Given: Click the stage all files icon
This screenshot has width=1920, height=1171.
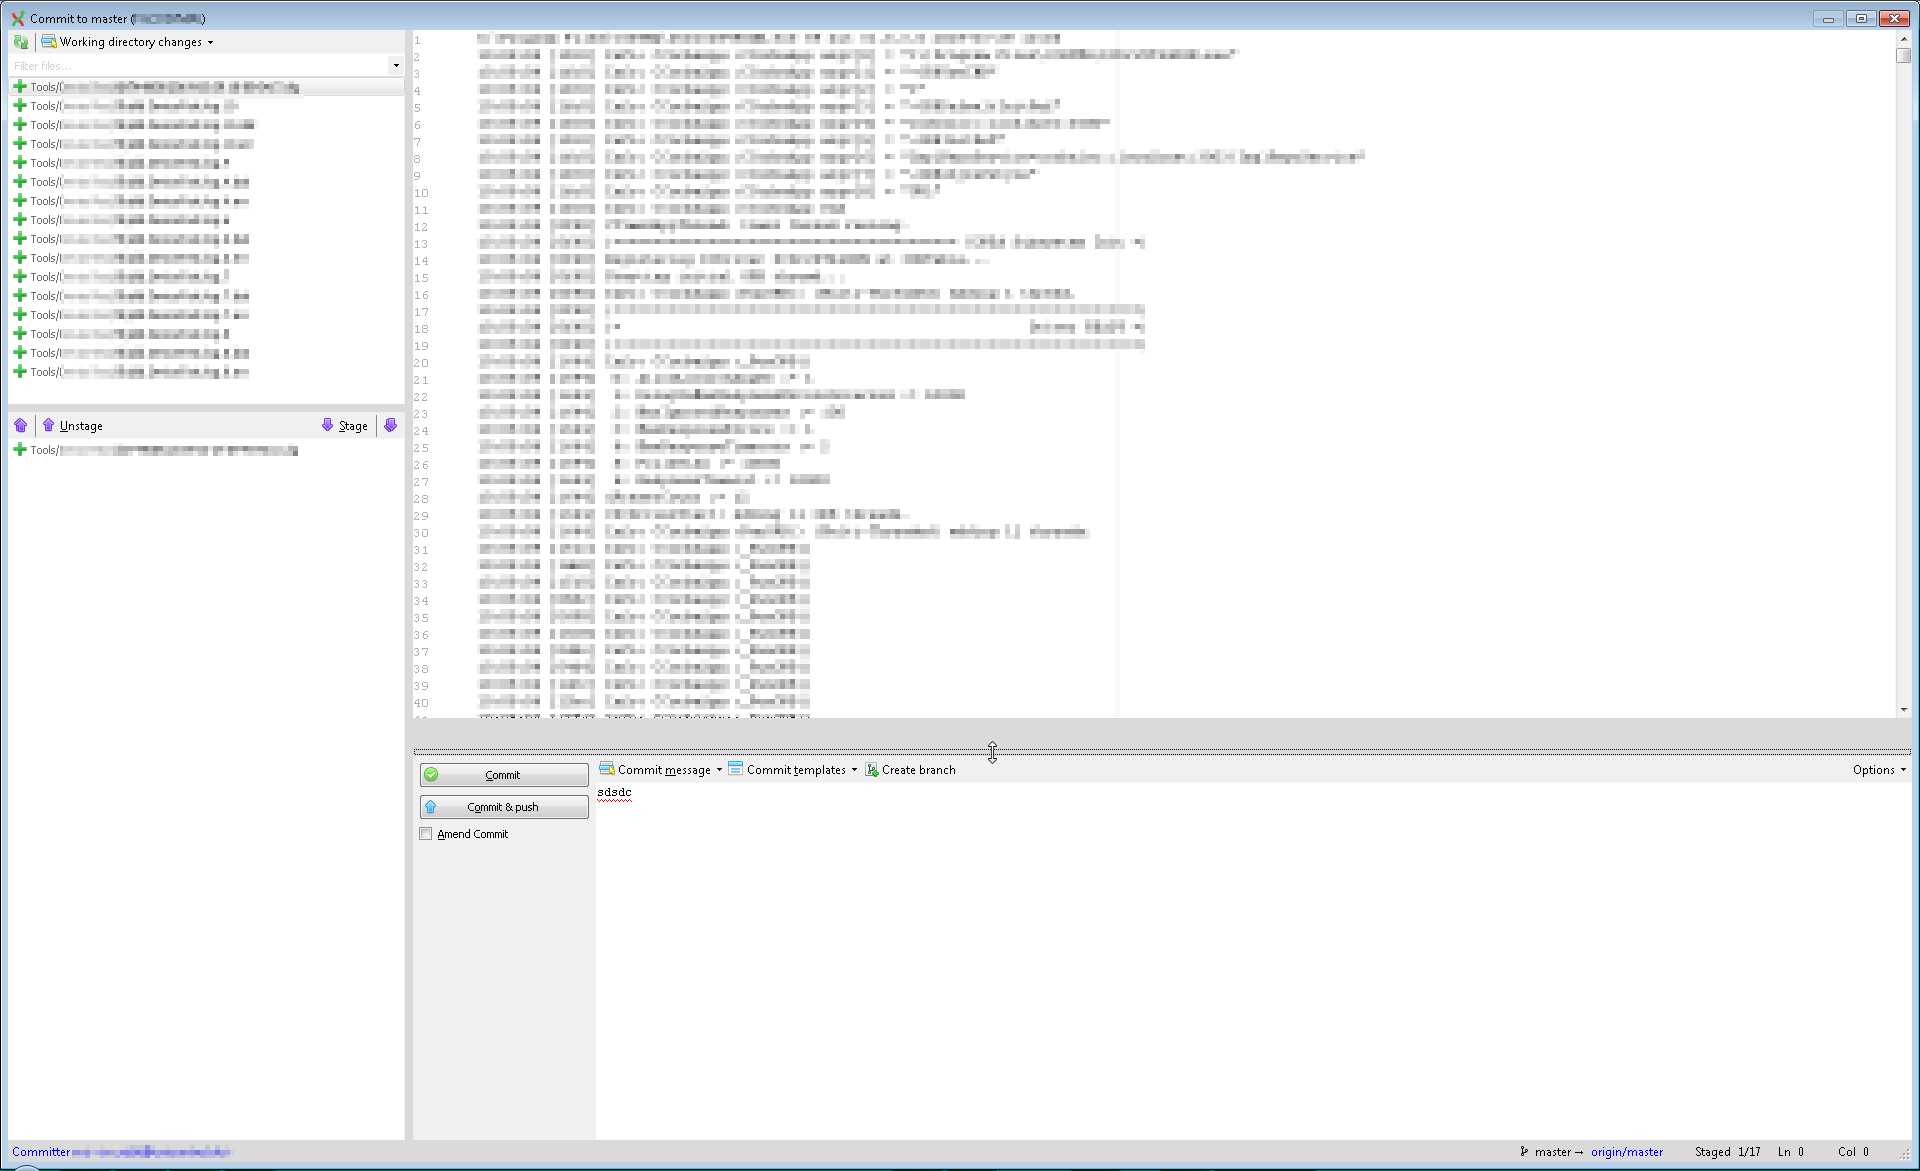Looking at the screenshot, I should [390, 426].
